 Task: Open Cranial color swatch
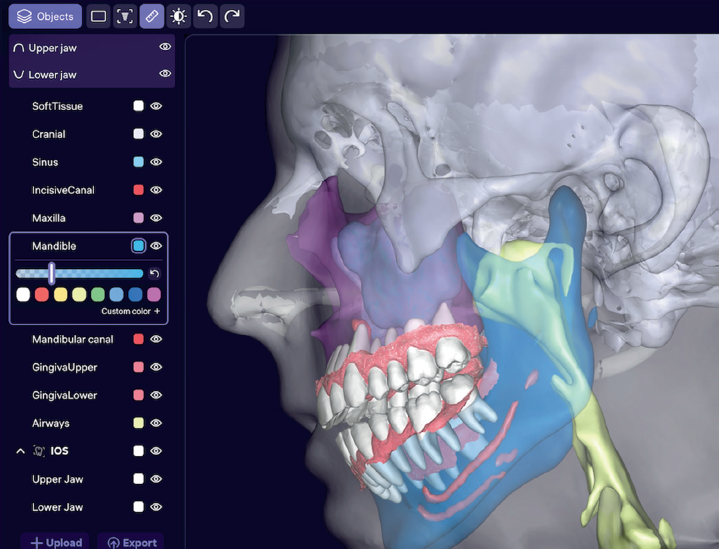[138, 134]
